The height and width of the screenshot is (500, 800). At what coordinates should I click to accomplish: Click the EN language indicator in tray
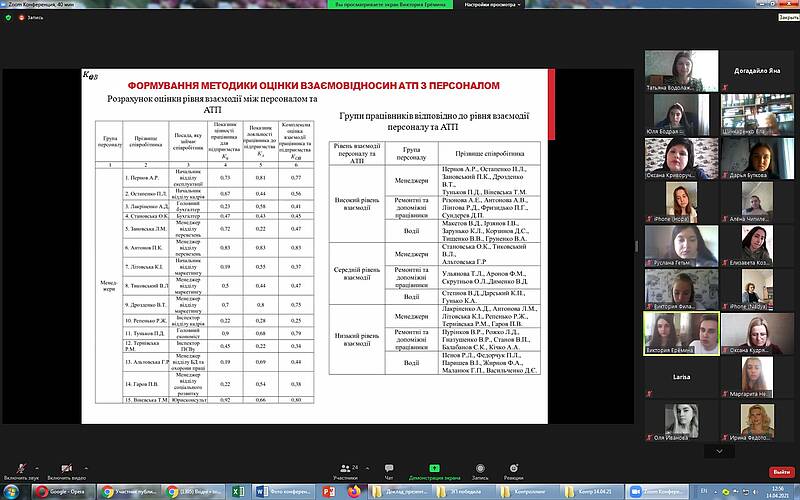point(704,491)
